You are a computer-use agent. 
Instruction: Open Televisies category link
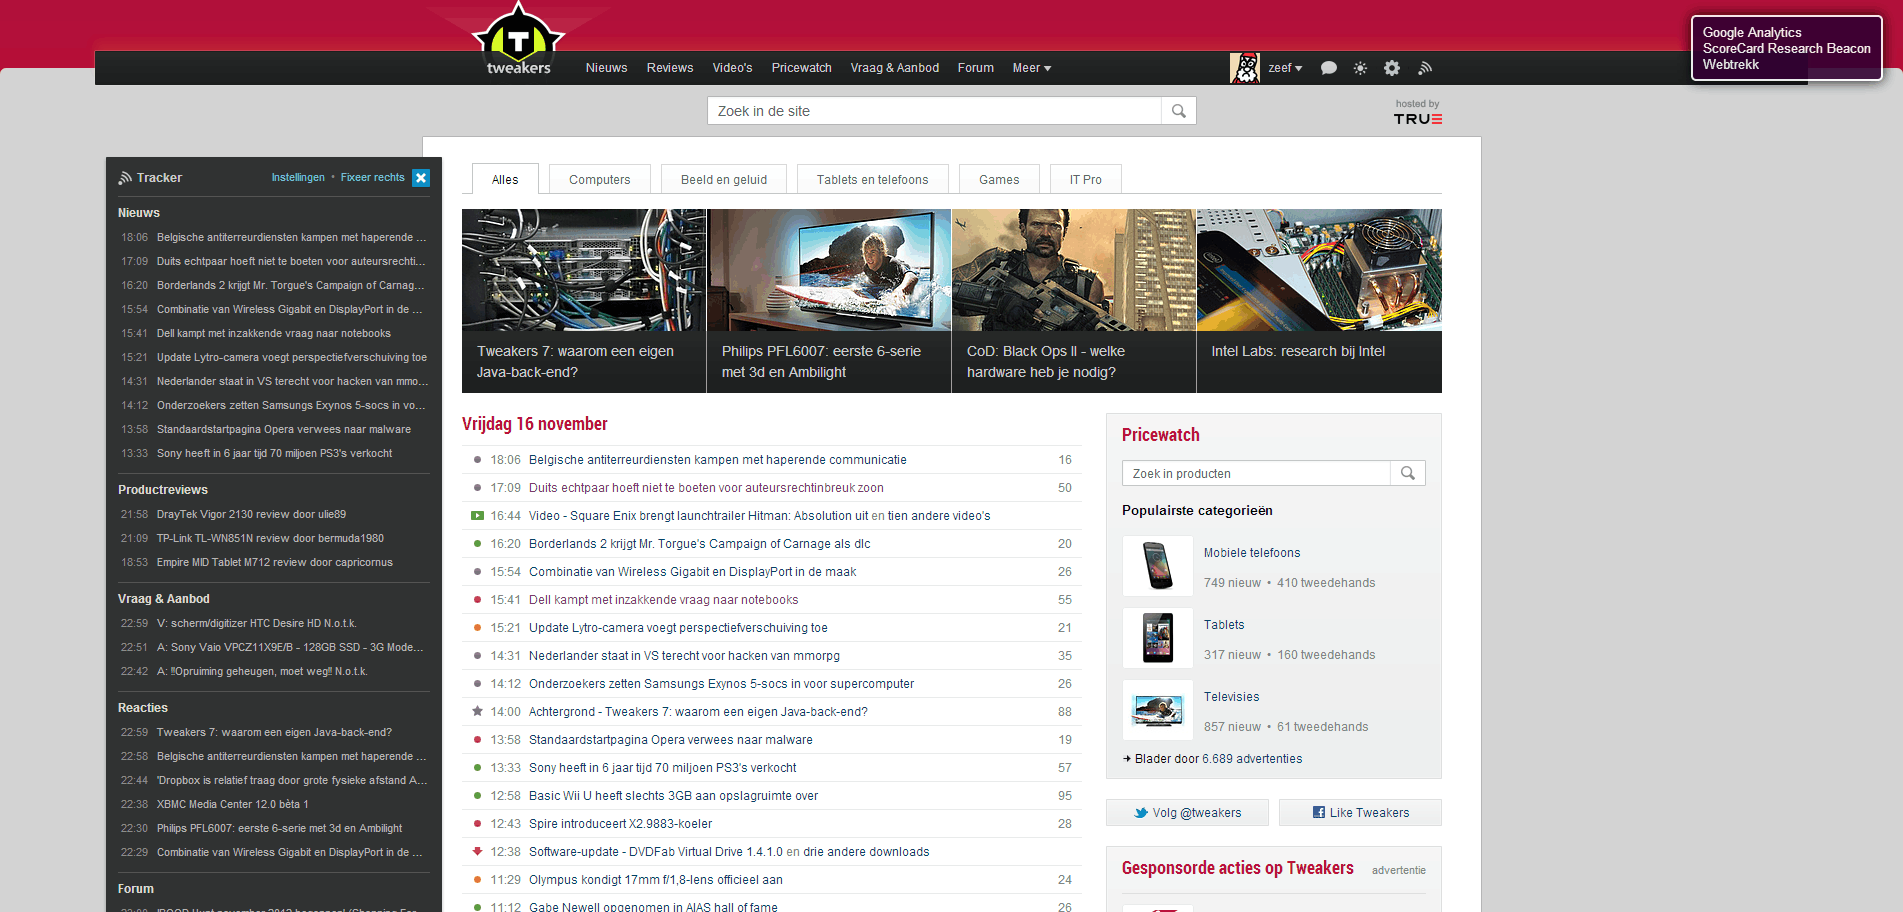coord(1231,697)
